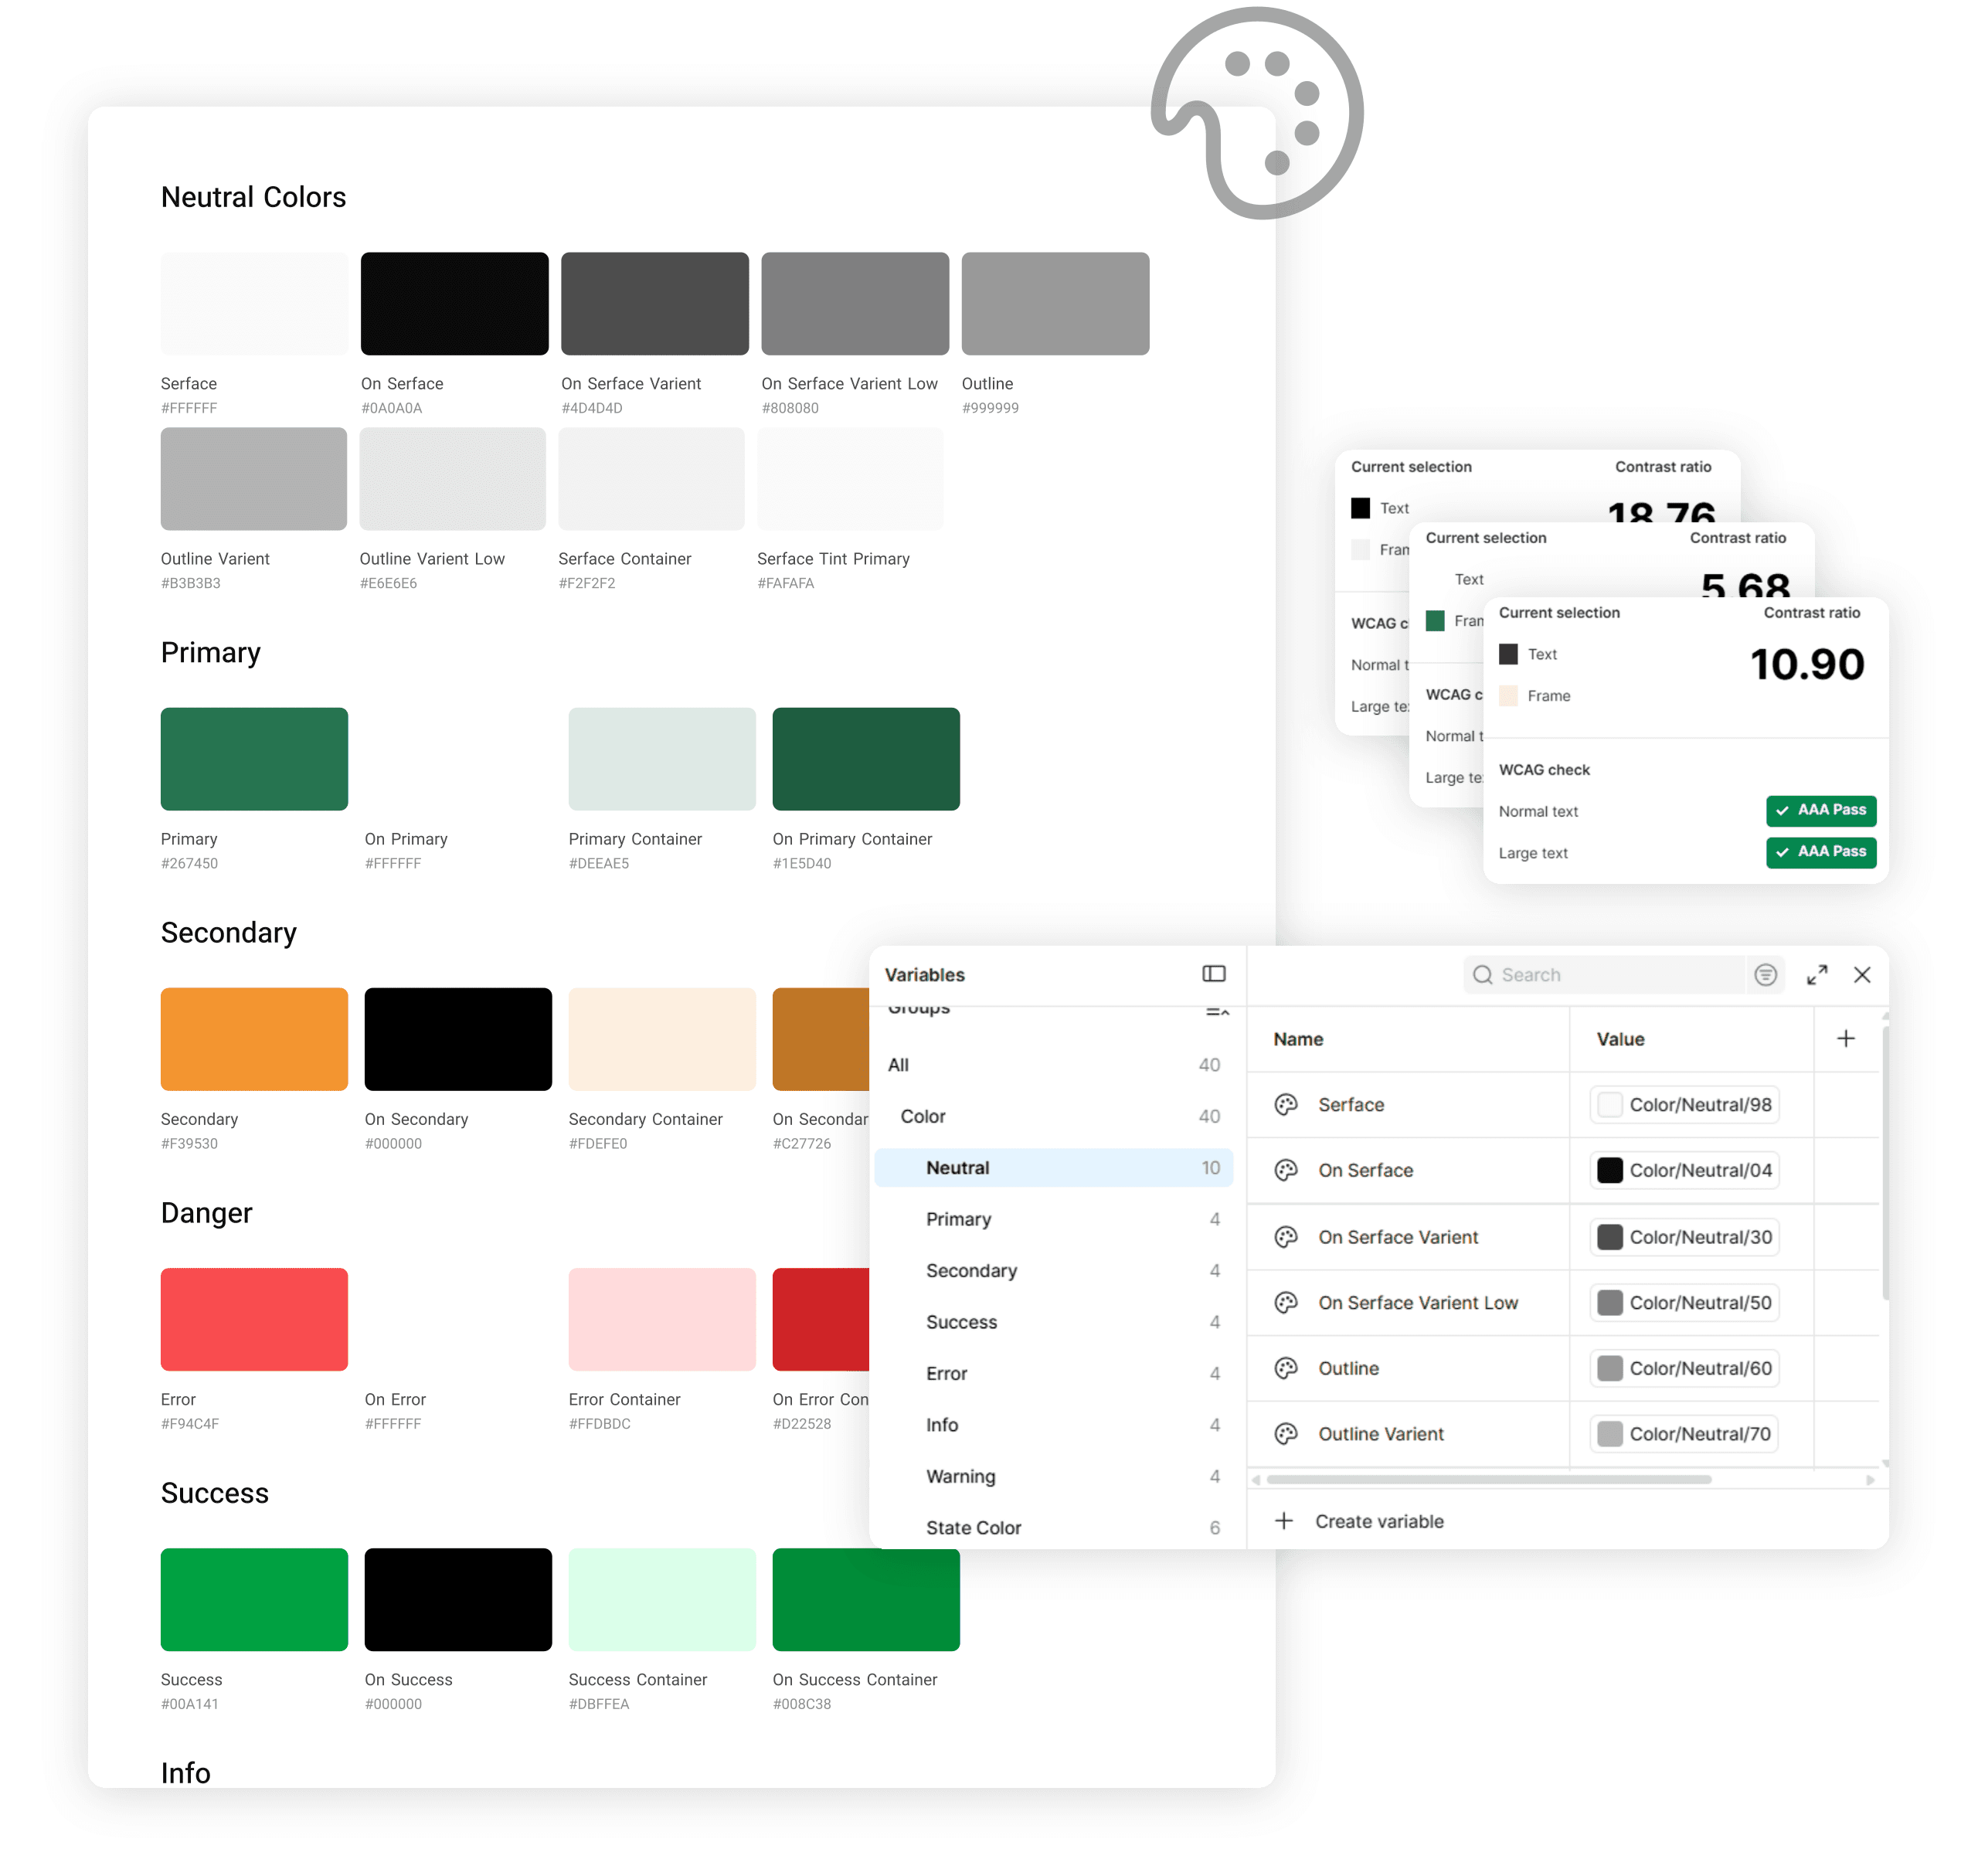Select the All group in Variables
This screenshot has width=1978, height=1876.
(x=1054, y=1065)
